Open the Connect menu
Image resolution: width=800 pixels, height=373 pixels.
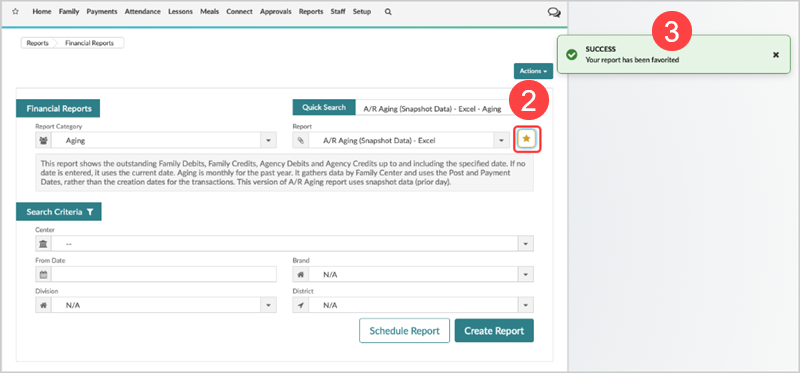coord(239,11)
